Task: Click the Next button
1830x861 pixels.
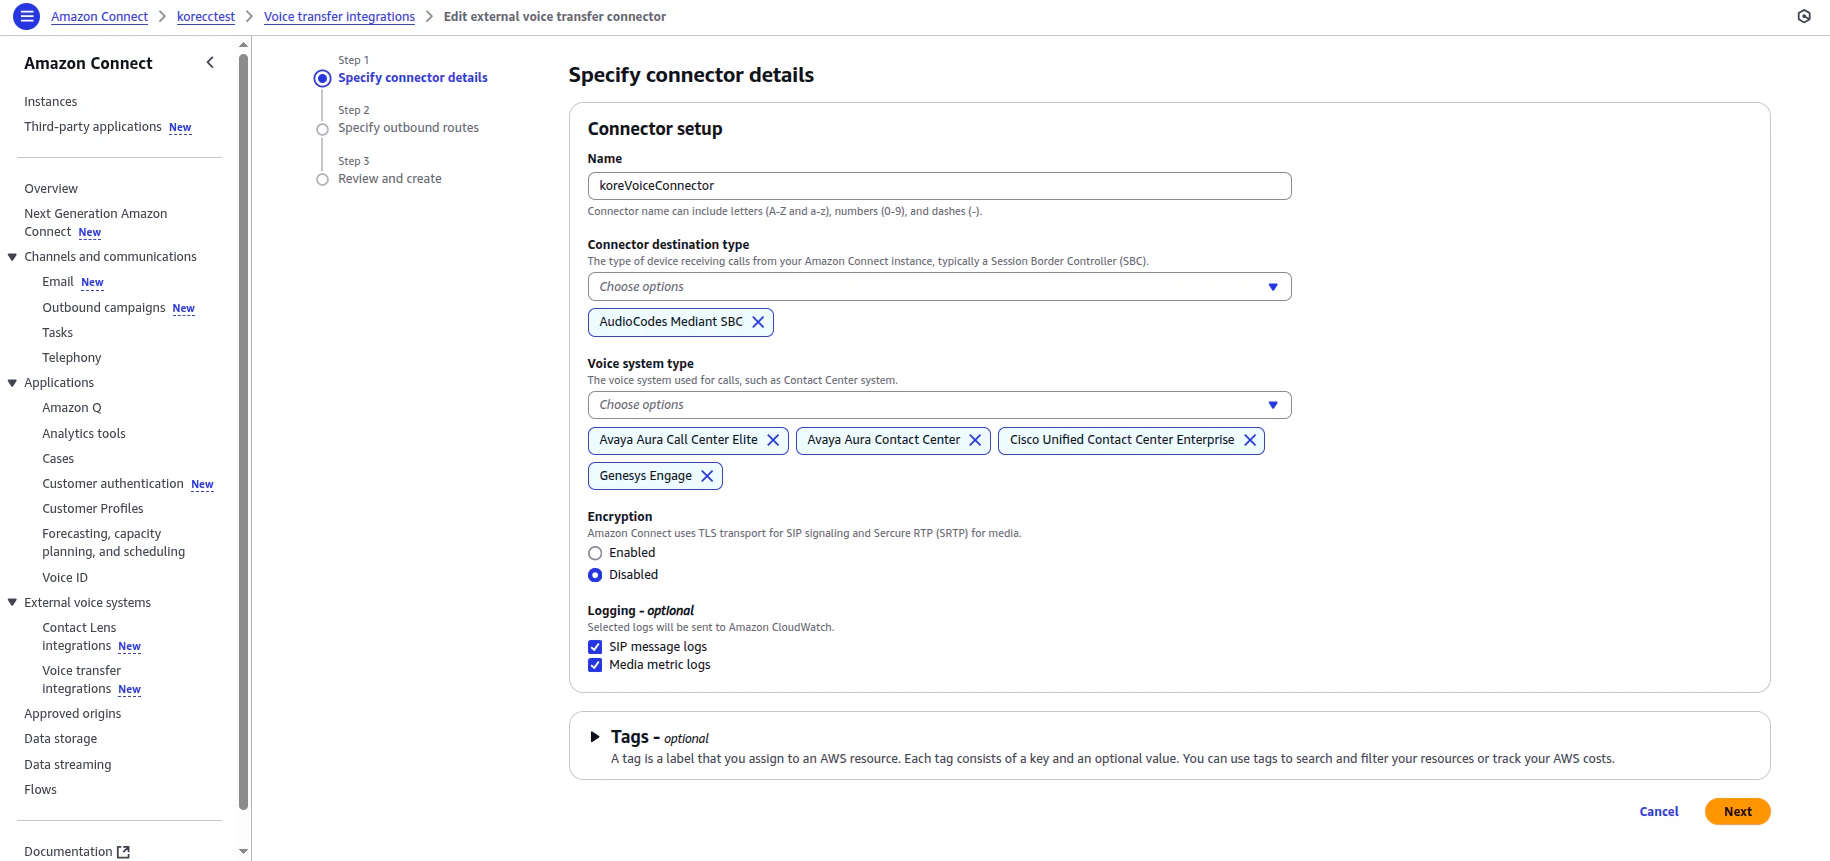Action: [1737, 811]
